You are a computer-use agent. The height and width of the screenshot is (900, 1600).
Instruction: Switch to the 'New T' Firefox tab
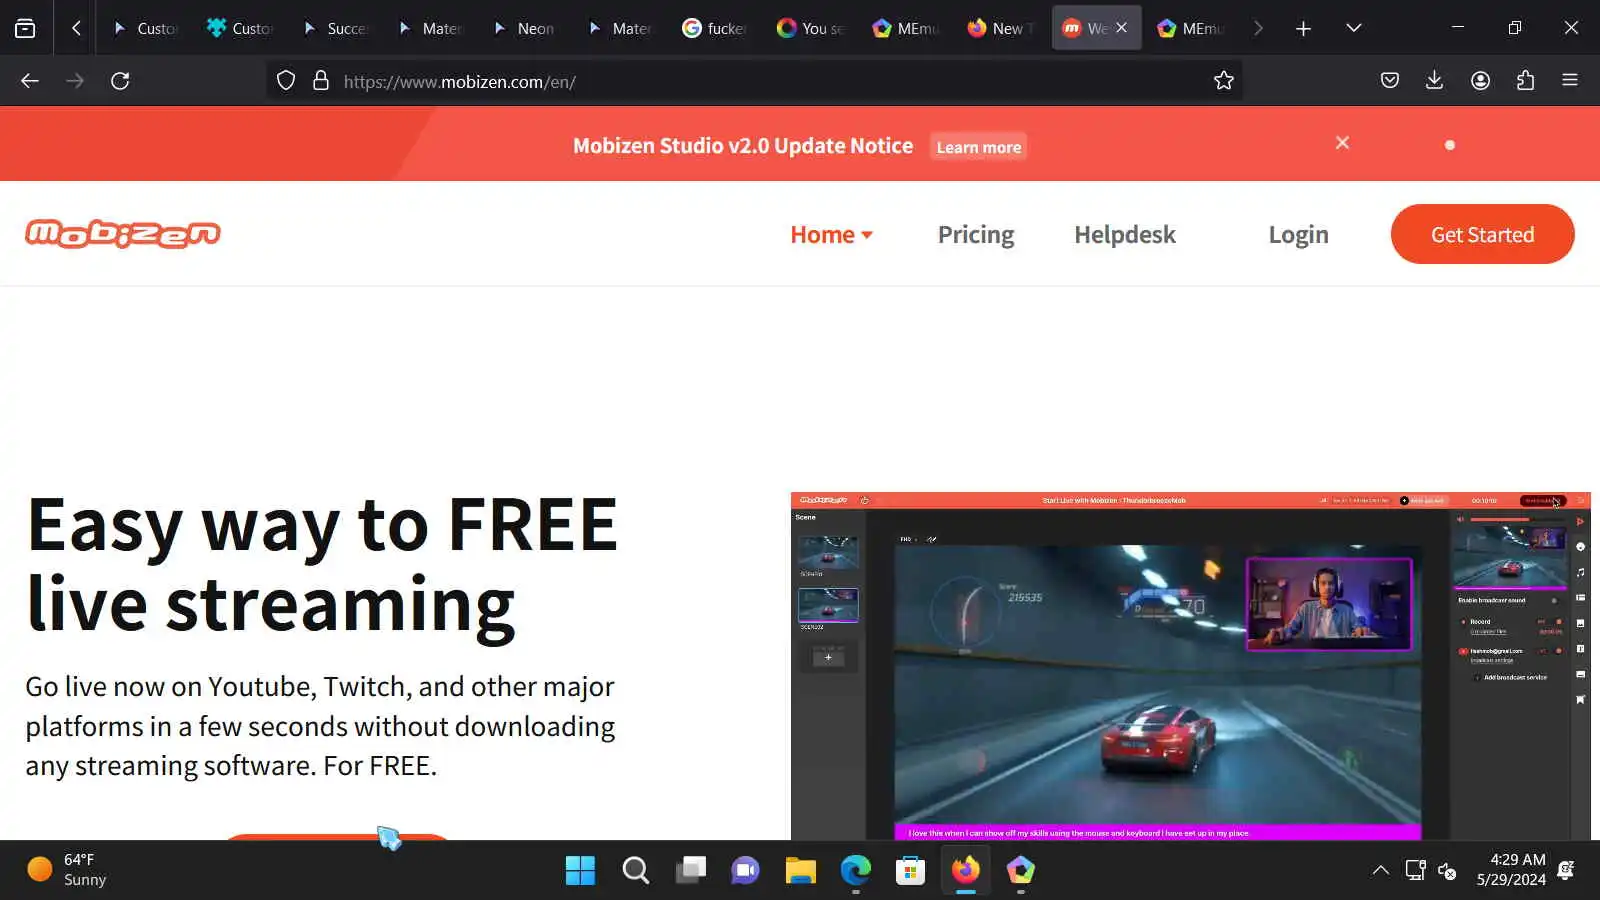coord(1001,28)
